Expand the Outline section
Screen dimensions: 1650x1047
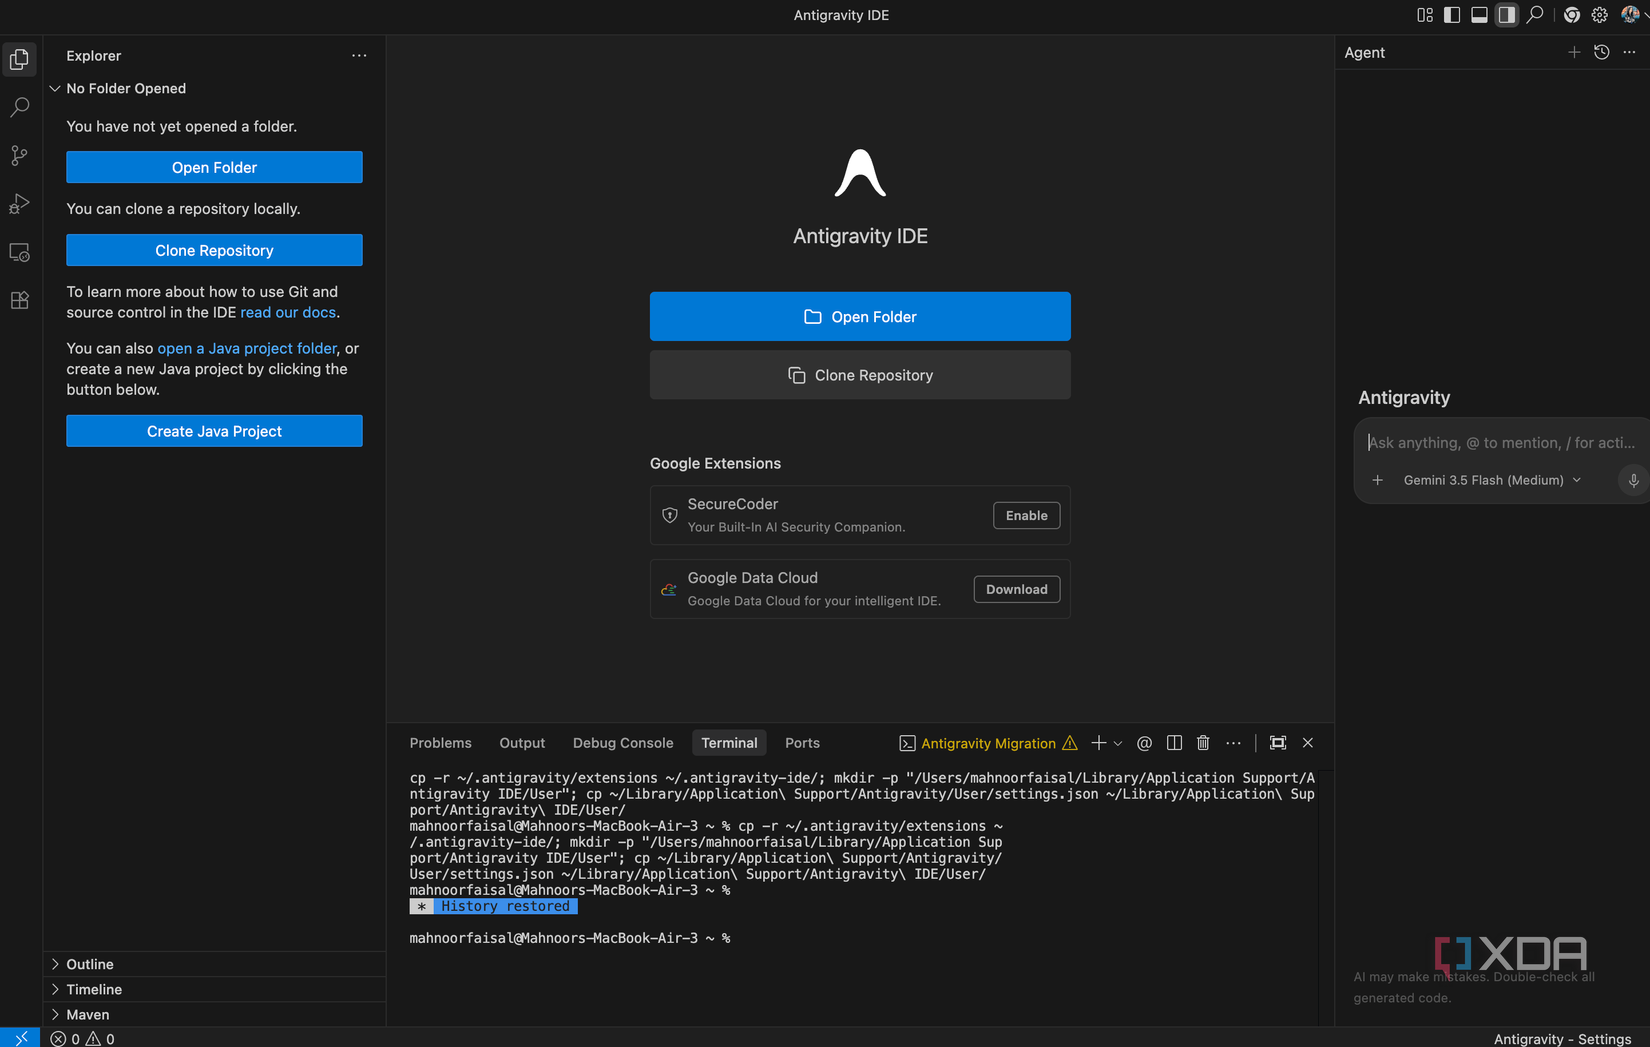[214, 964]
